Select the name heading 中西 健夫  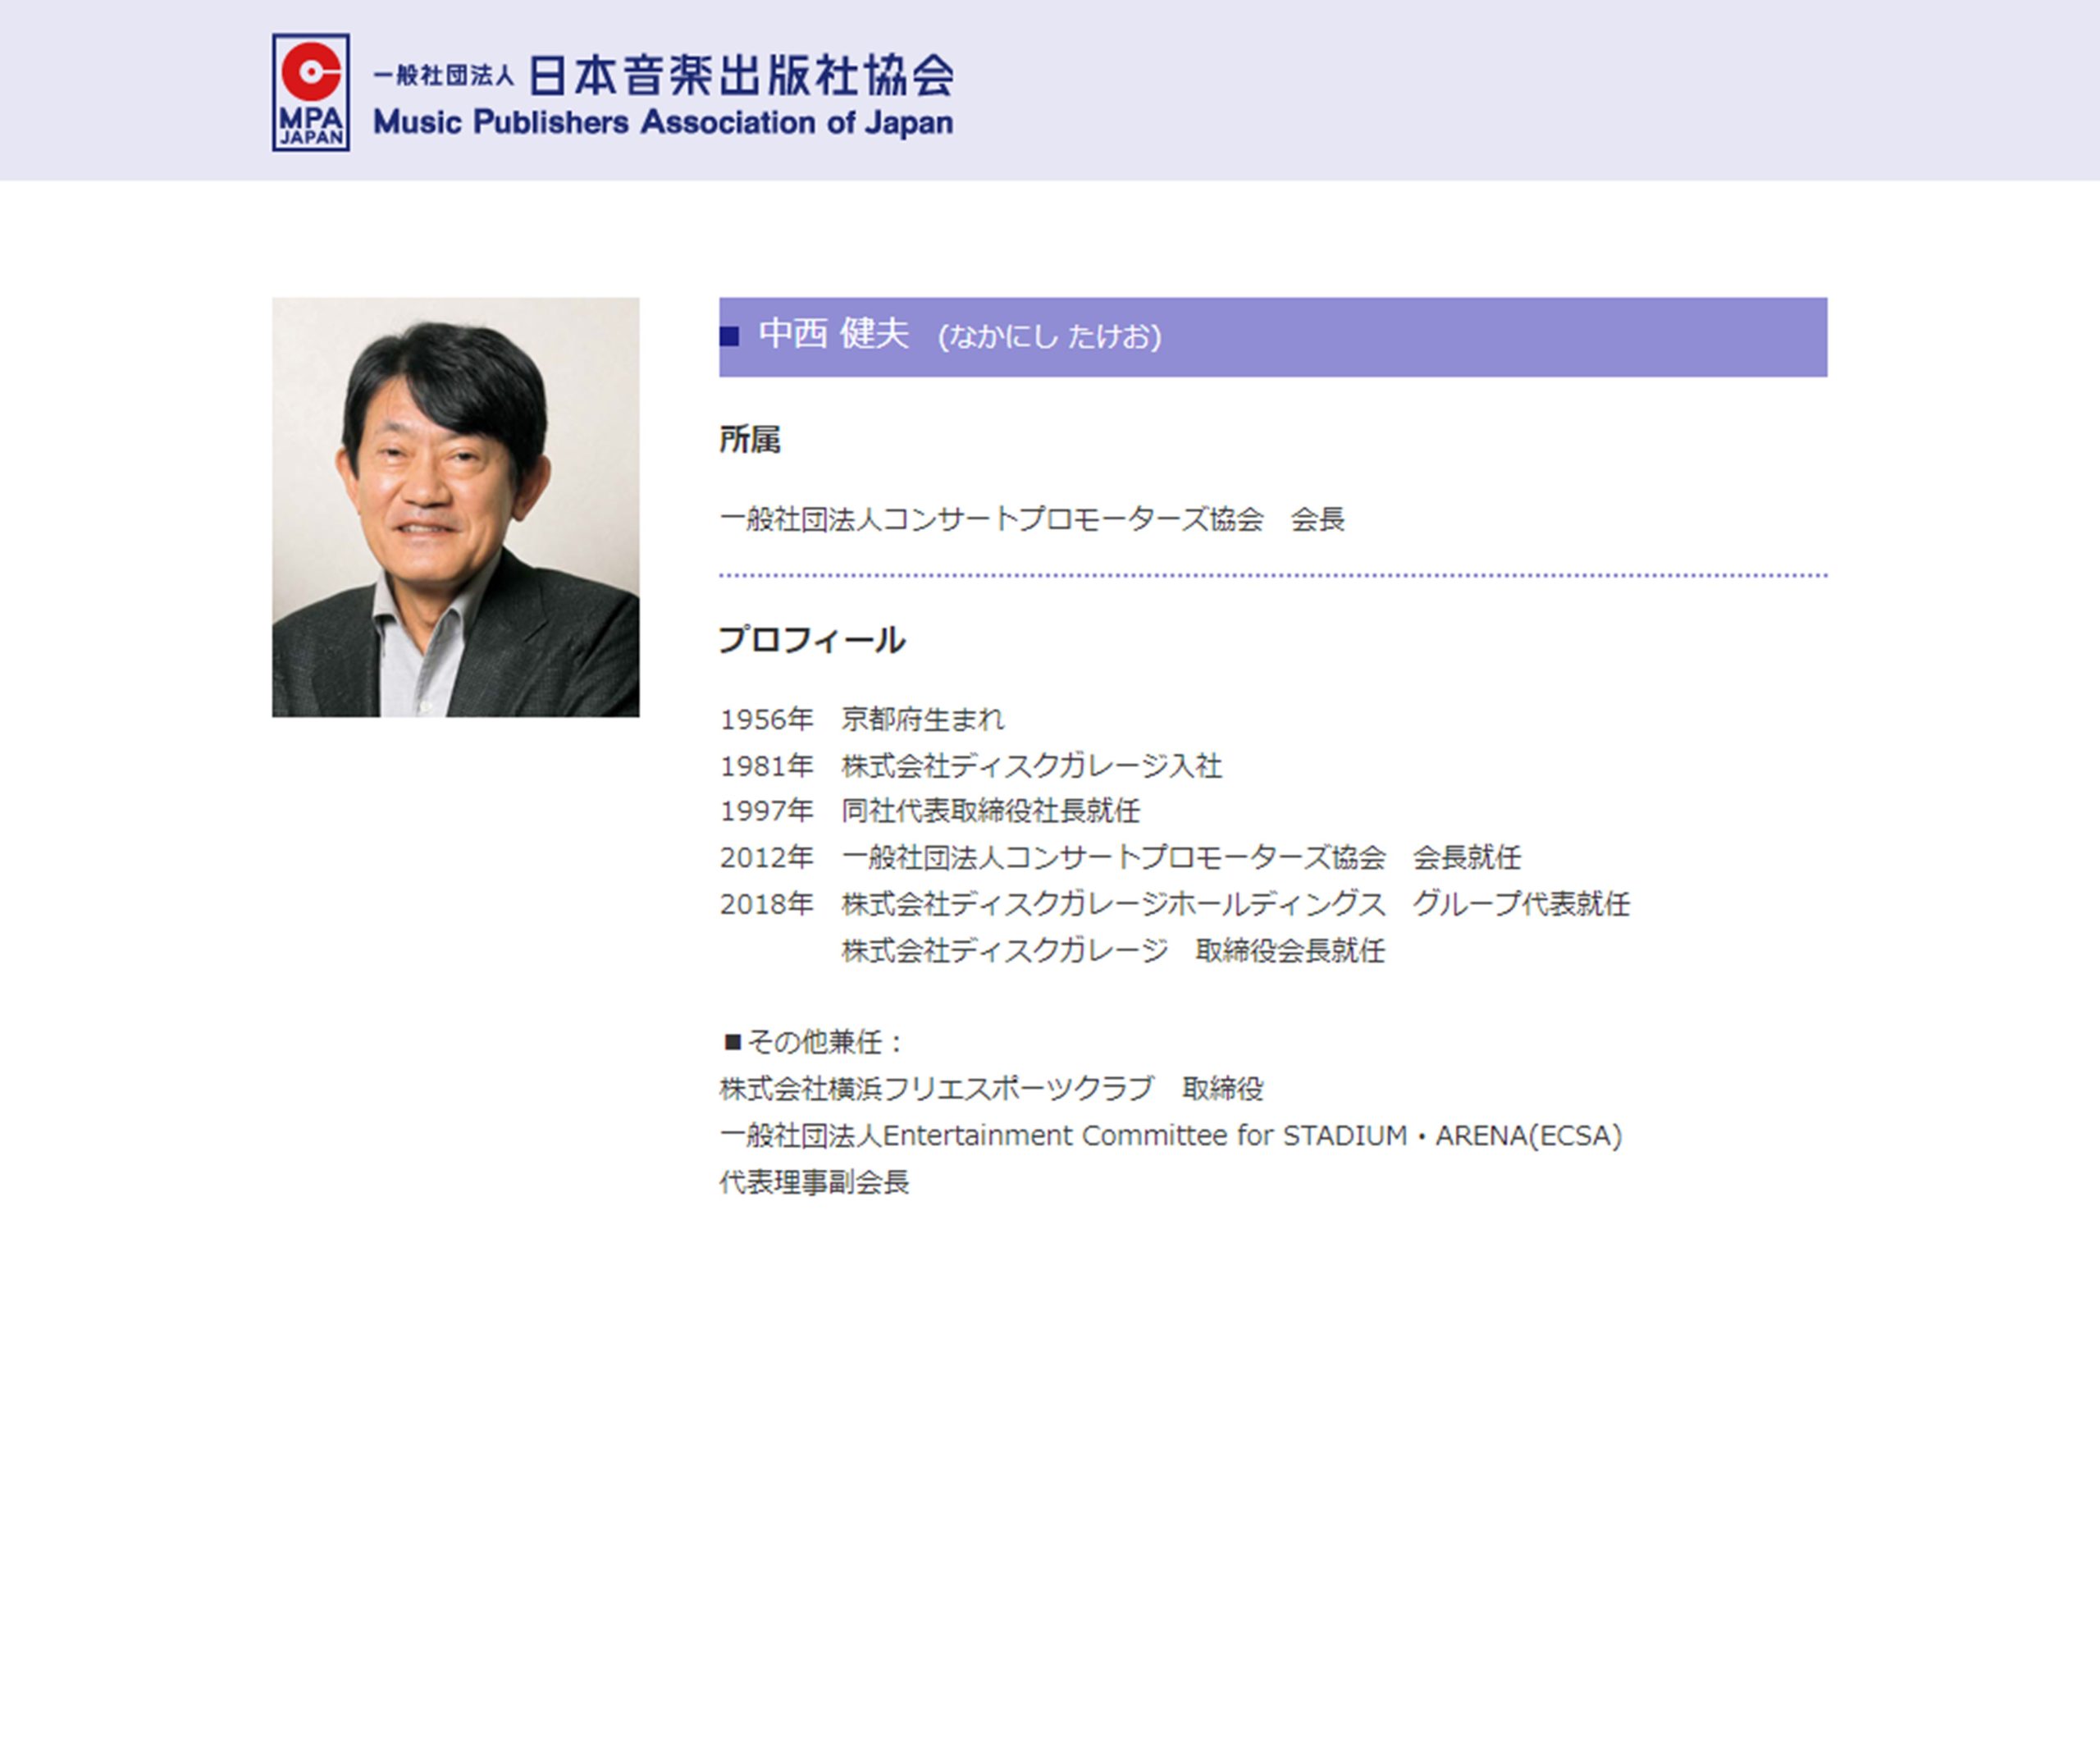point(834,335)
